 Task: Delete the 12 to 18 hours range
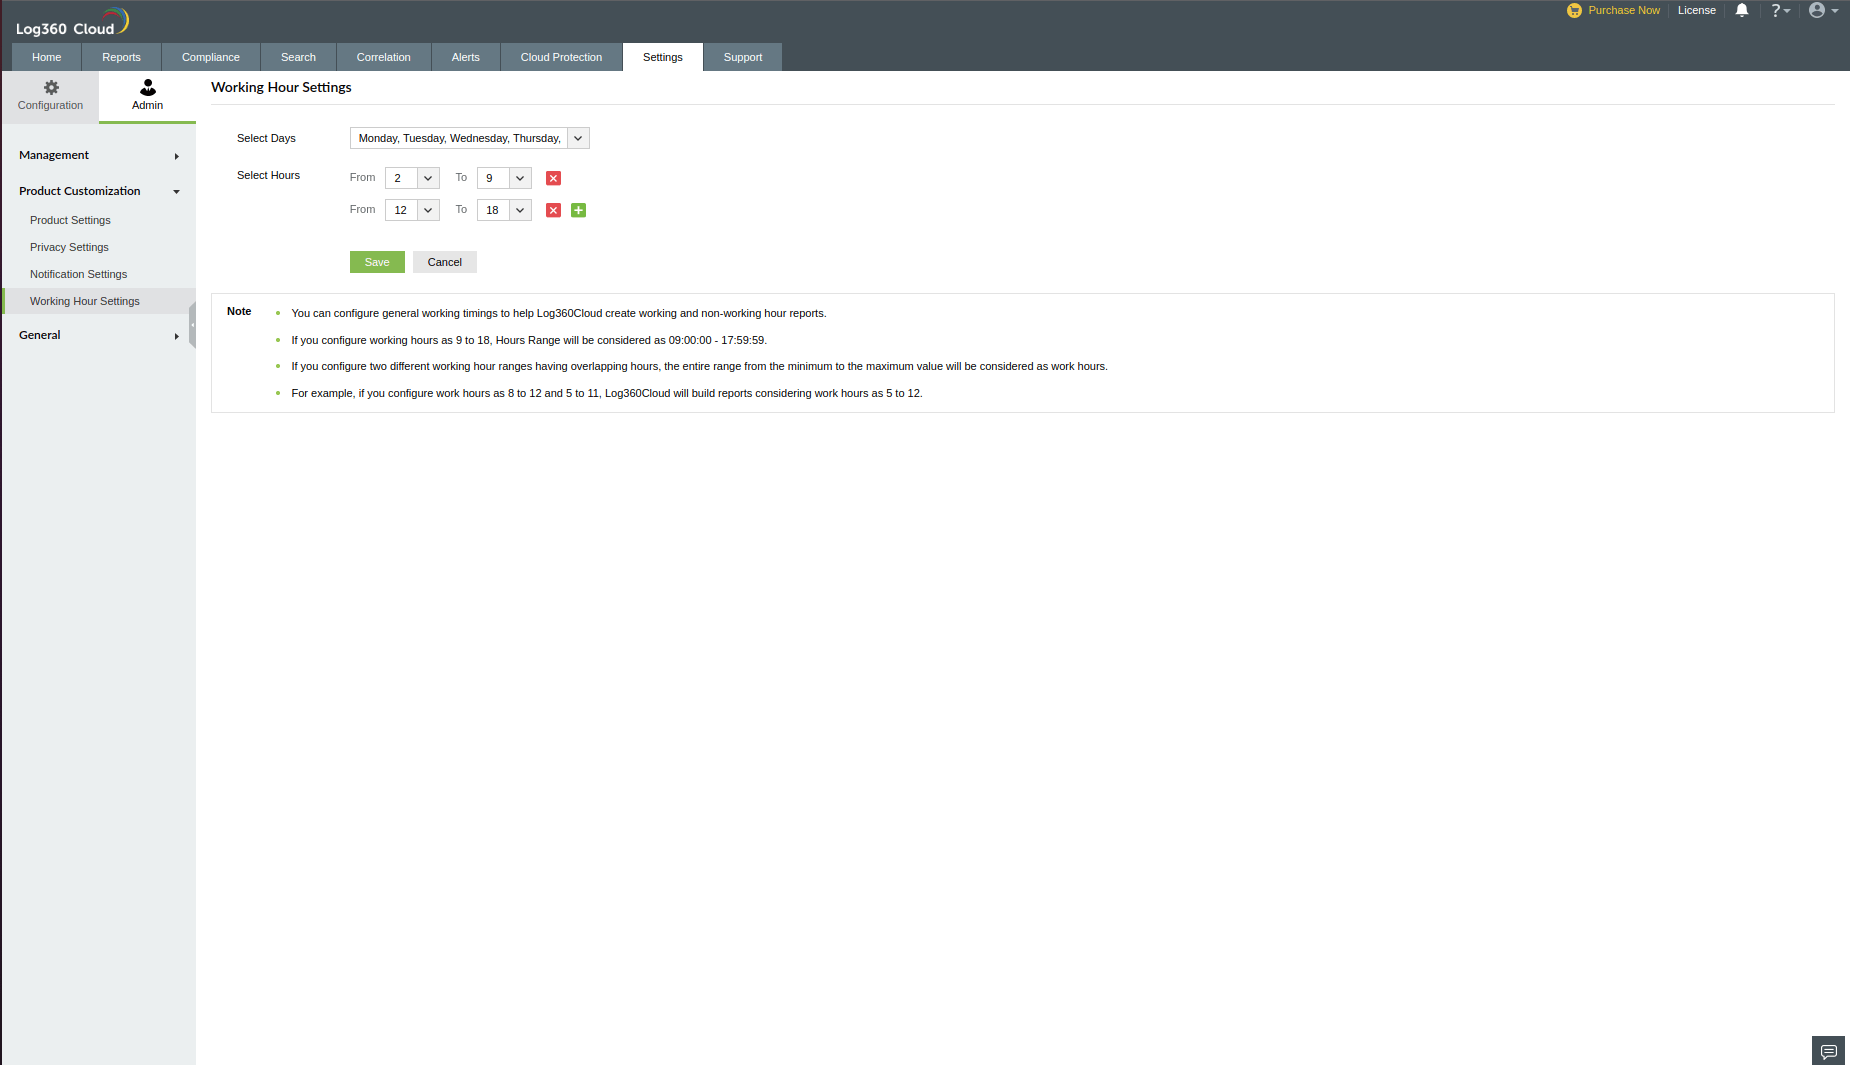(x=553, y=210)
